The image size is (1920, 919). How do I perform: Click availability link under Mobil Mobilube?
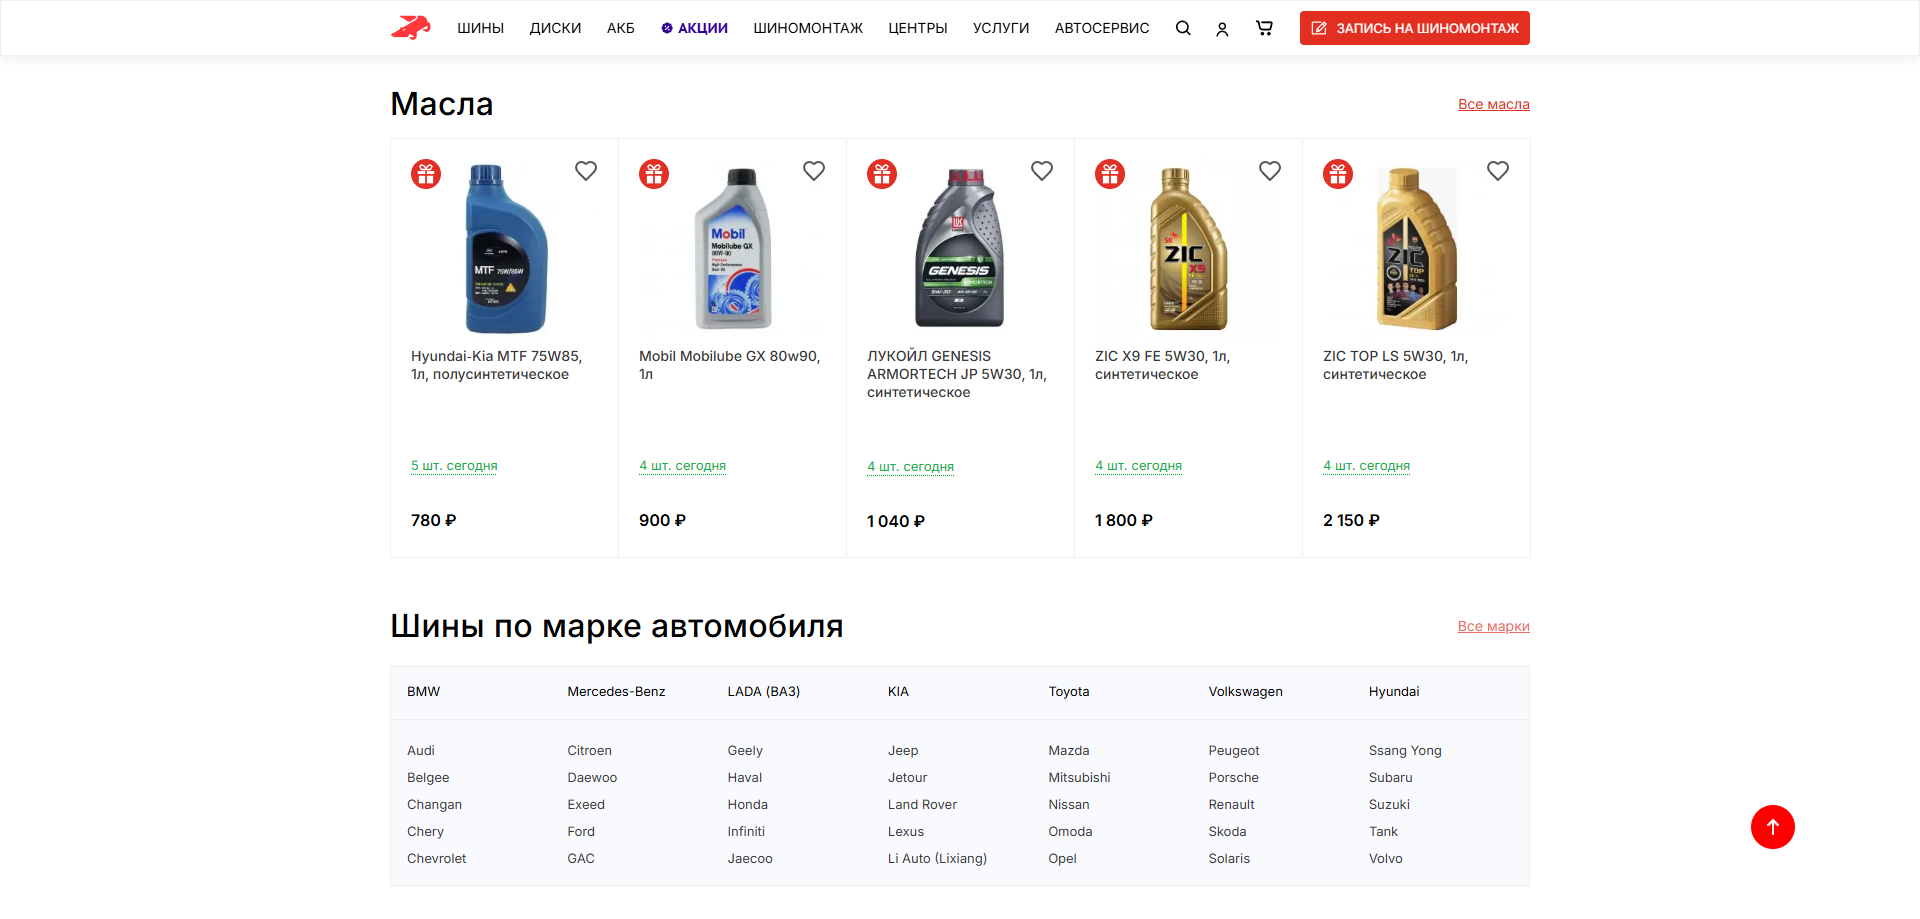click(x=682, y=466)
